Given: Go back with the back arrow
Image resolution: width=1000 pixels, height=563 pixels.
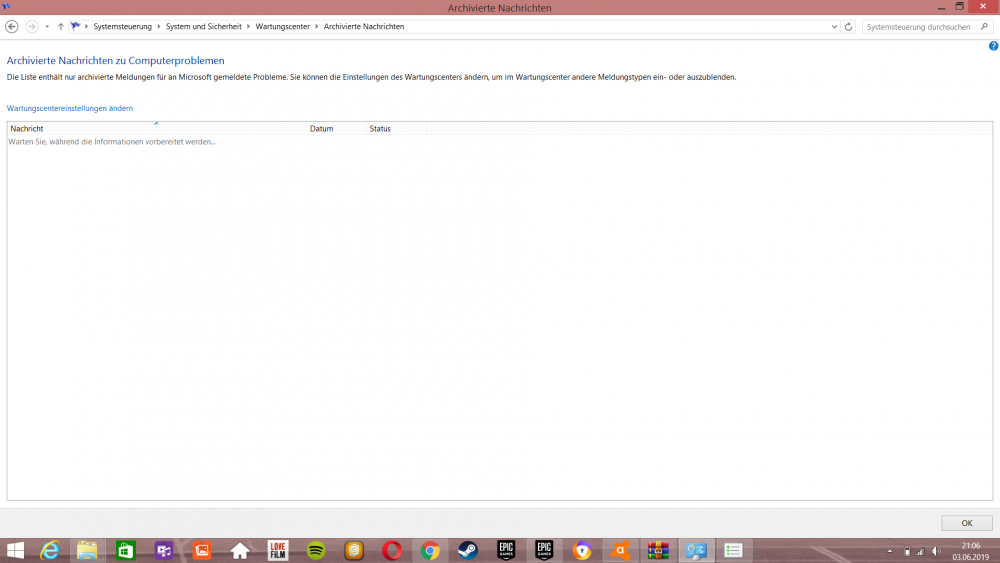Looking at the screenshot, I should tap(11, 27).
